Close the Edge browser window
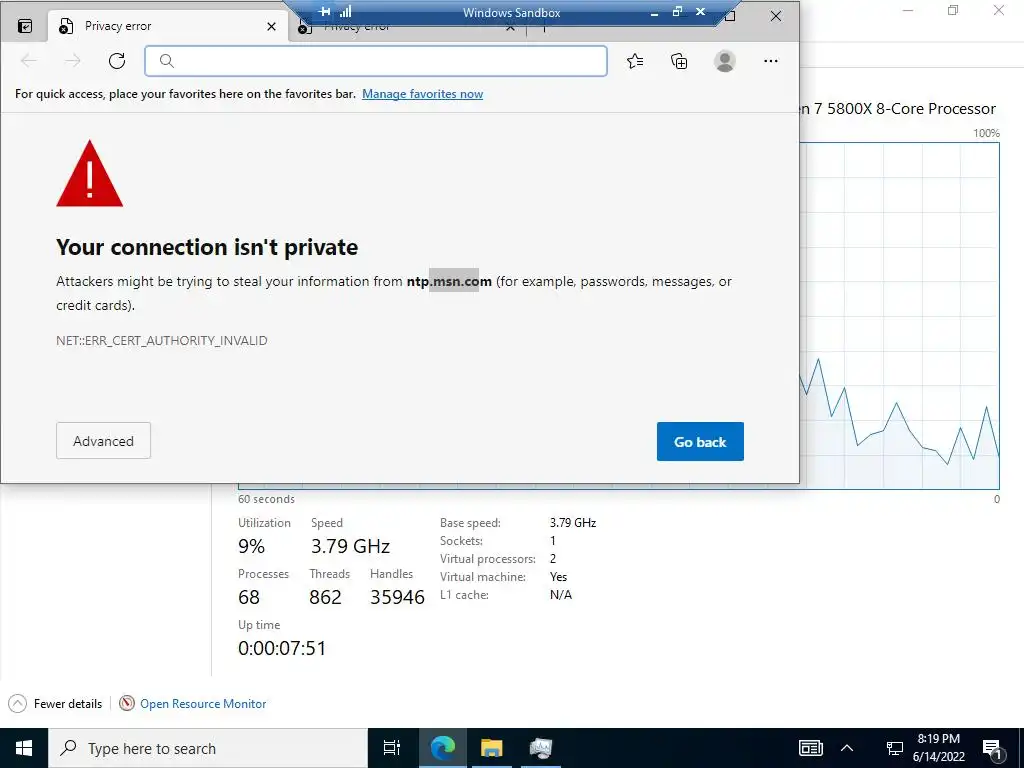1024x768 pixels. click(776, 16)
